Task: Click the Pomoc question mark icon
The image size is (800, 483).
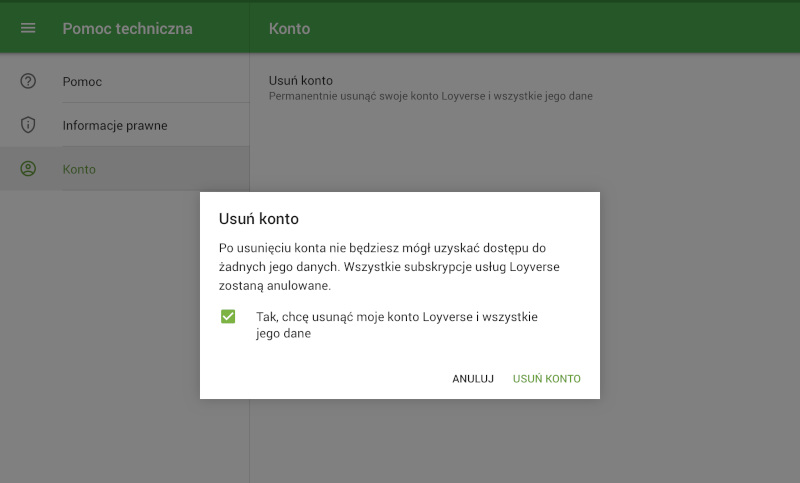Action: (x=28, y=81)
